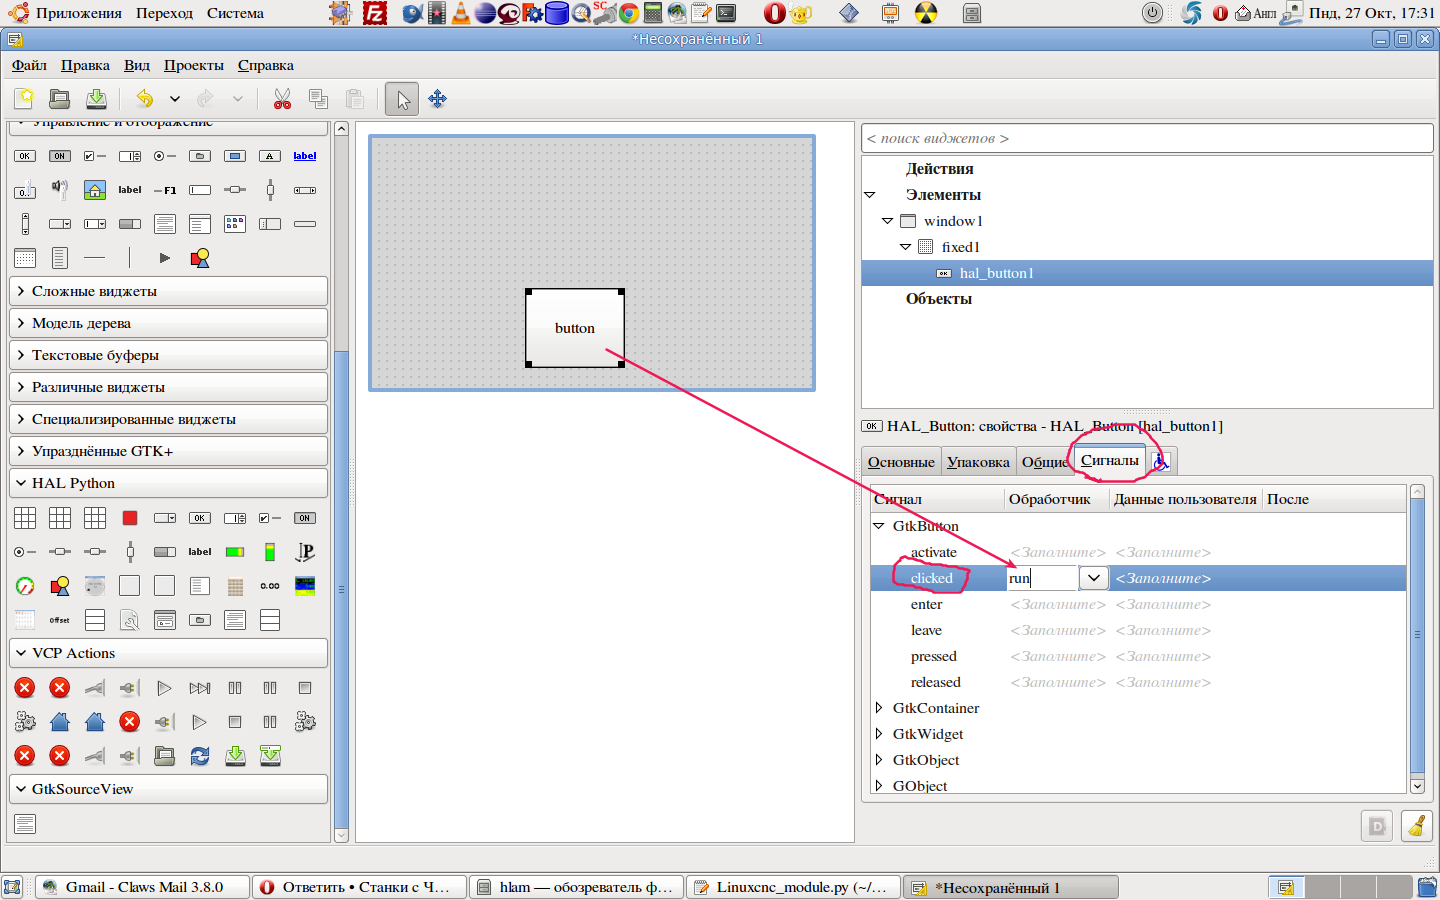Expand the Модель дерева palette group
This screenshot has width=1440, height=900.
click(x=168, y=323)
